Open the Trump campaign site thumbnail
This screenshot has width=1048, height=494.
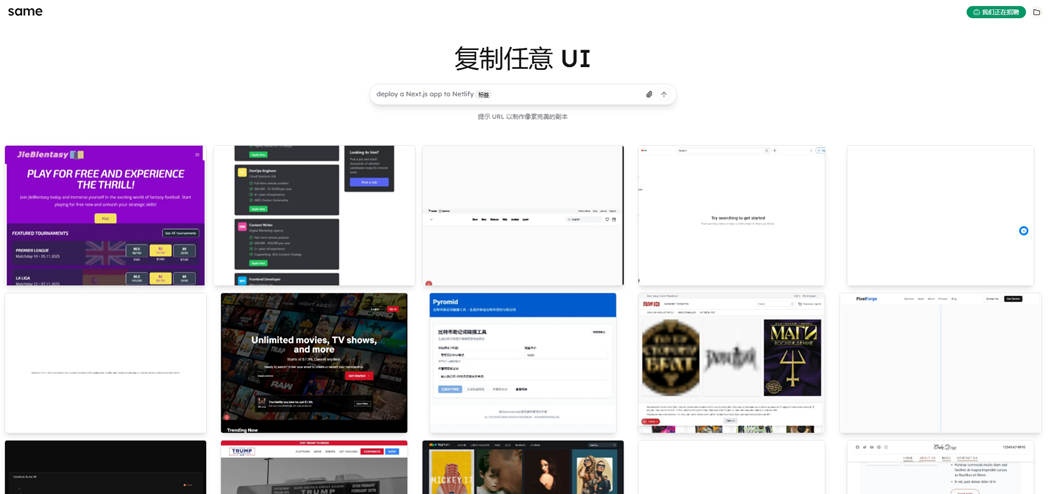314,467
